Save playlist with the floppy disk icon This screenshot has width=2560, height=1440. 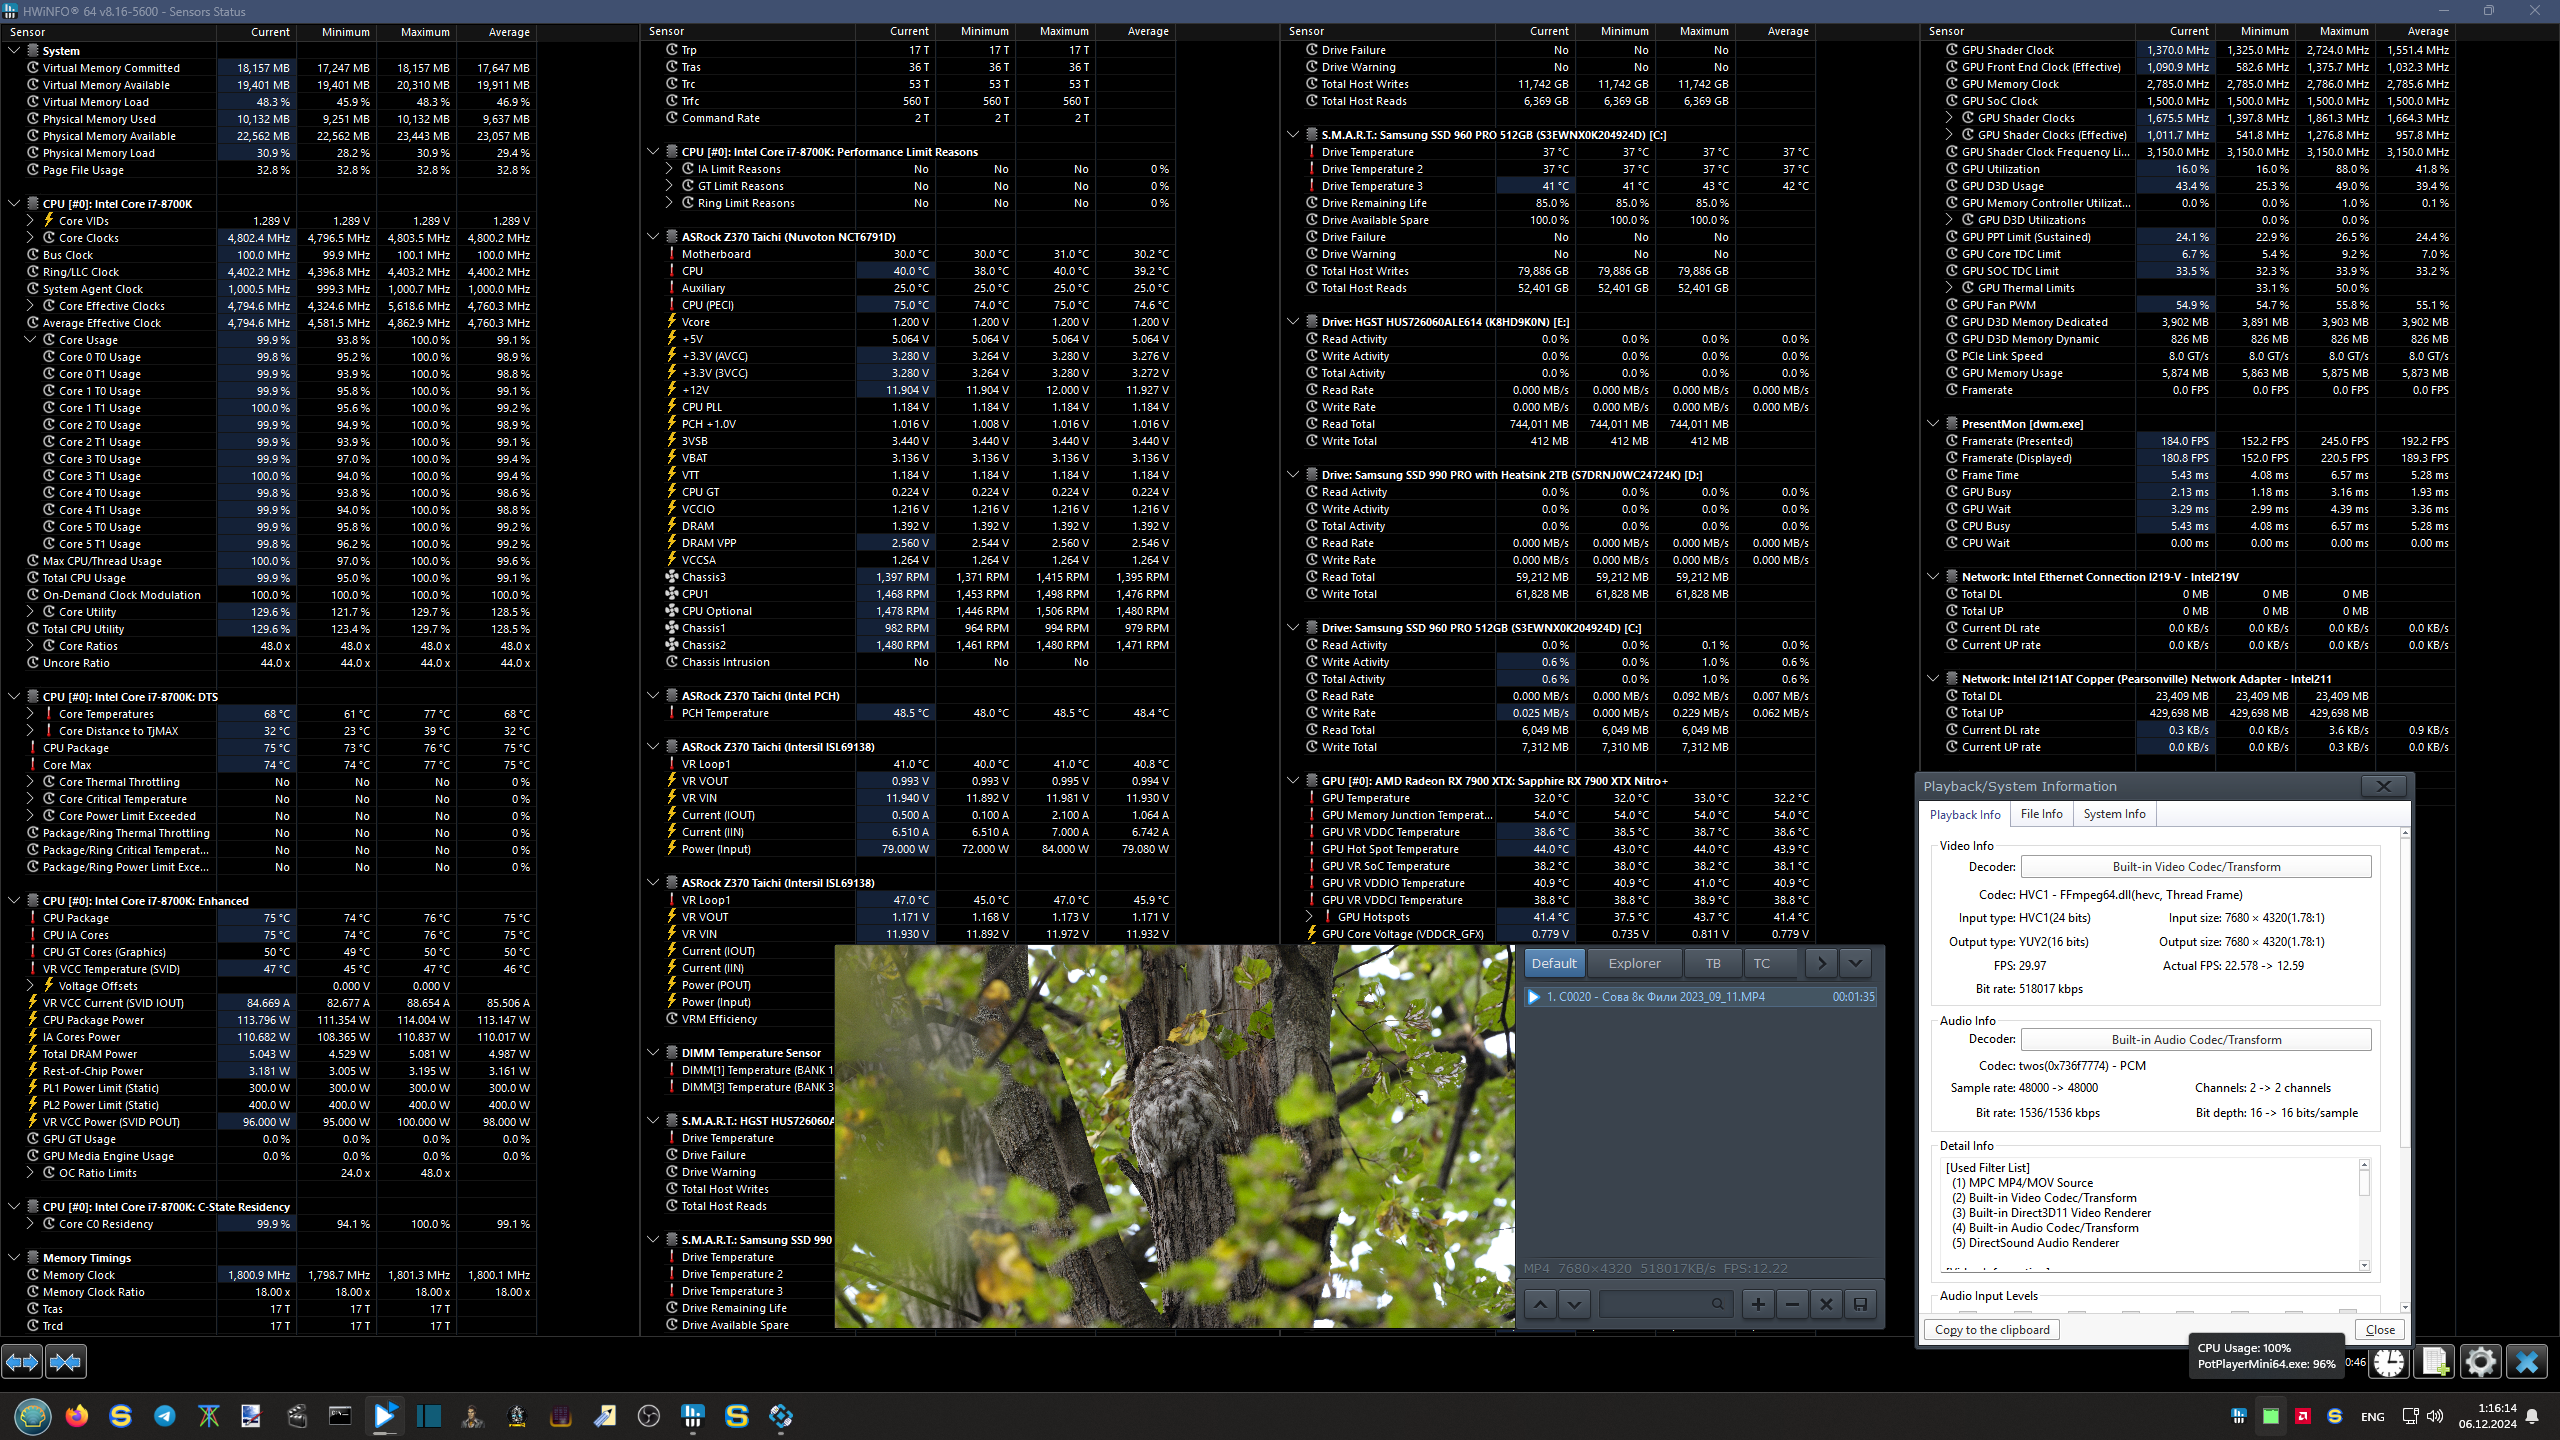click(x=1860, y=1304)
